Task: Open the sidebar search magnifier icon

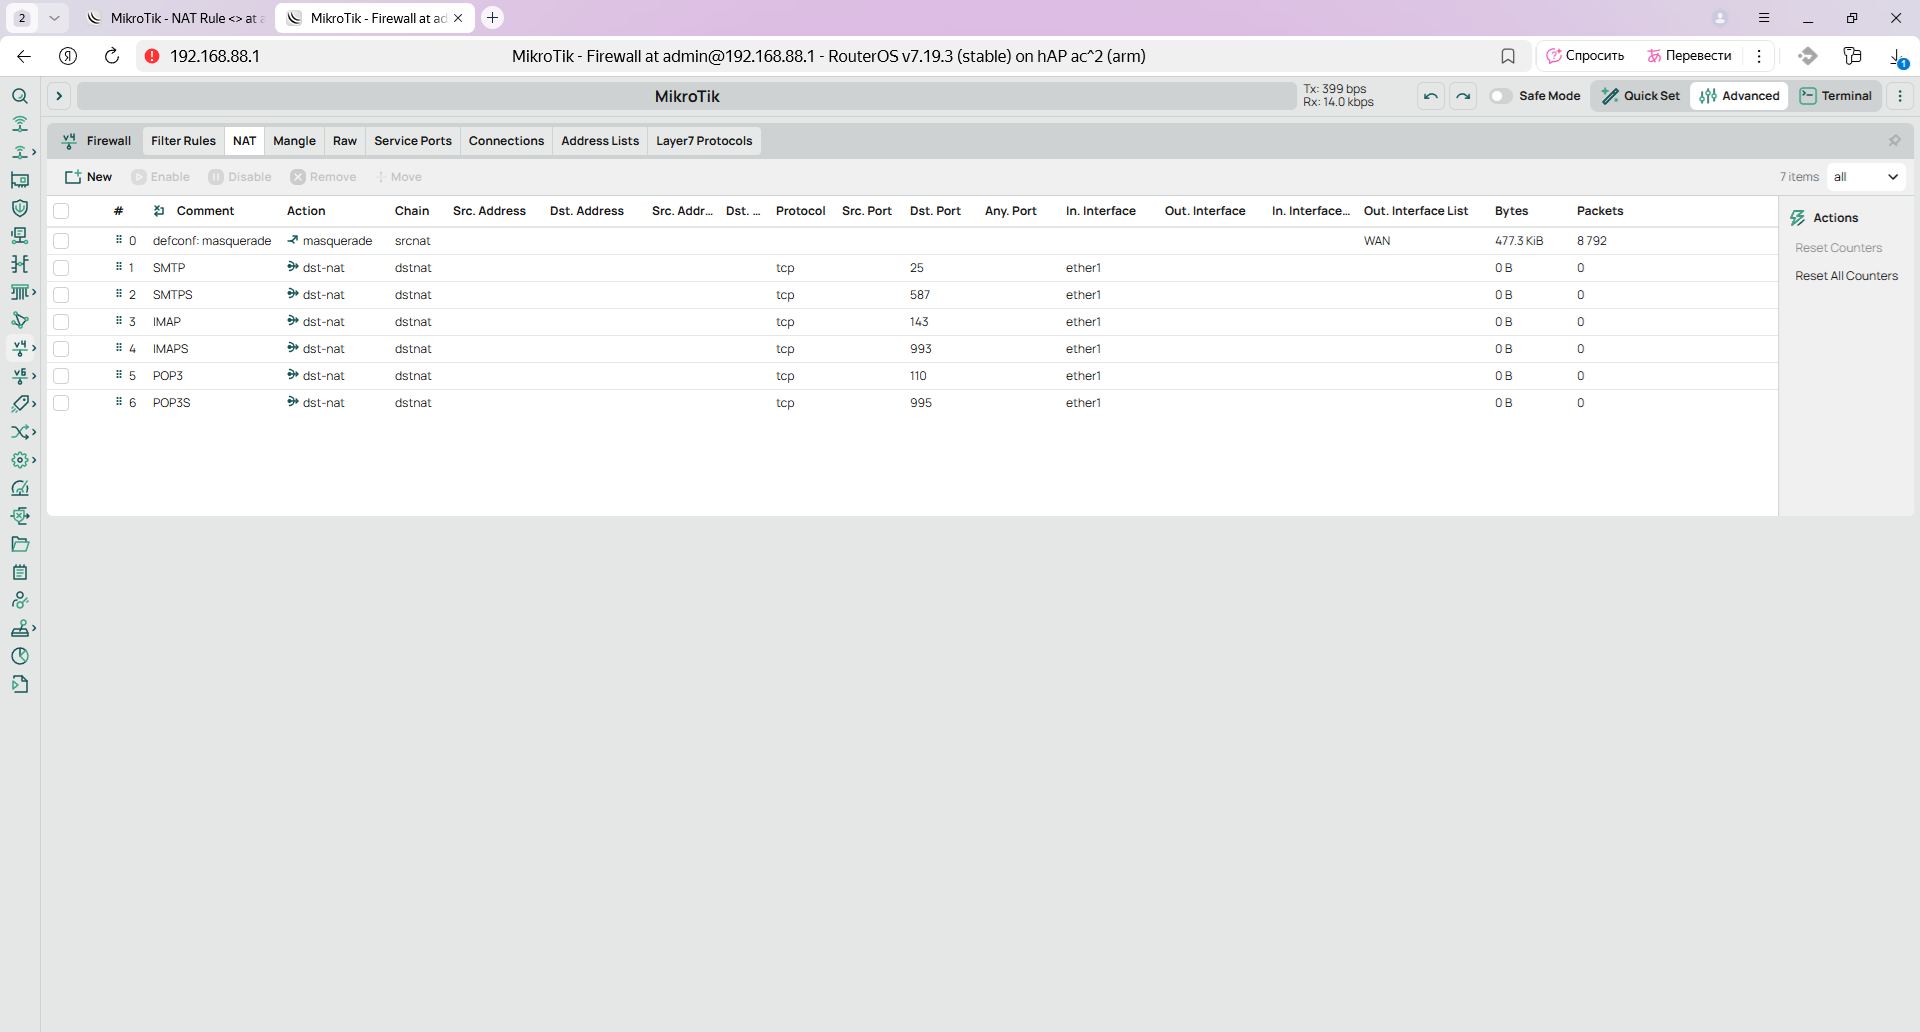Action: (x=19, y=96)
